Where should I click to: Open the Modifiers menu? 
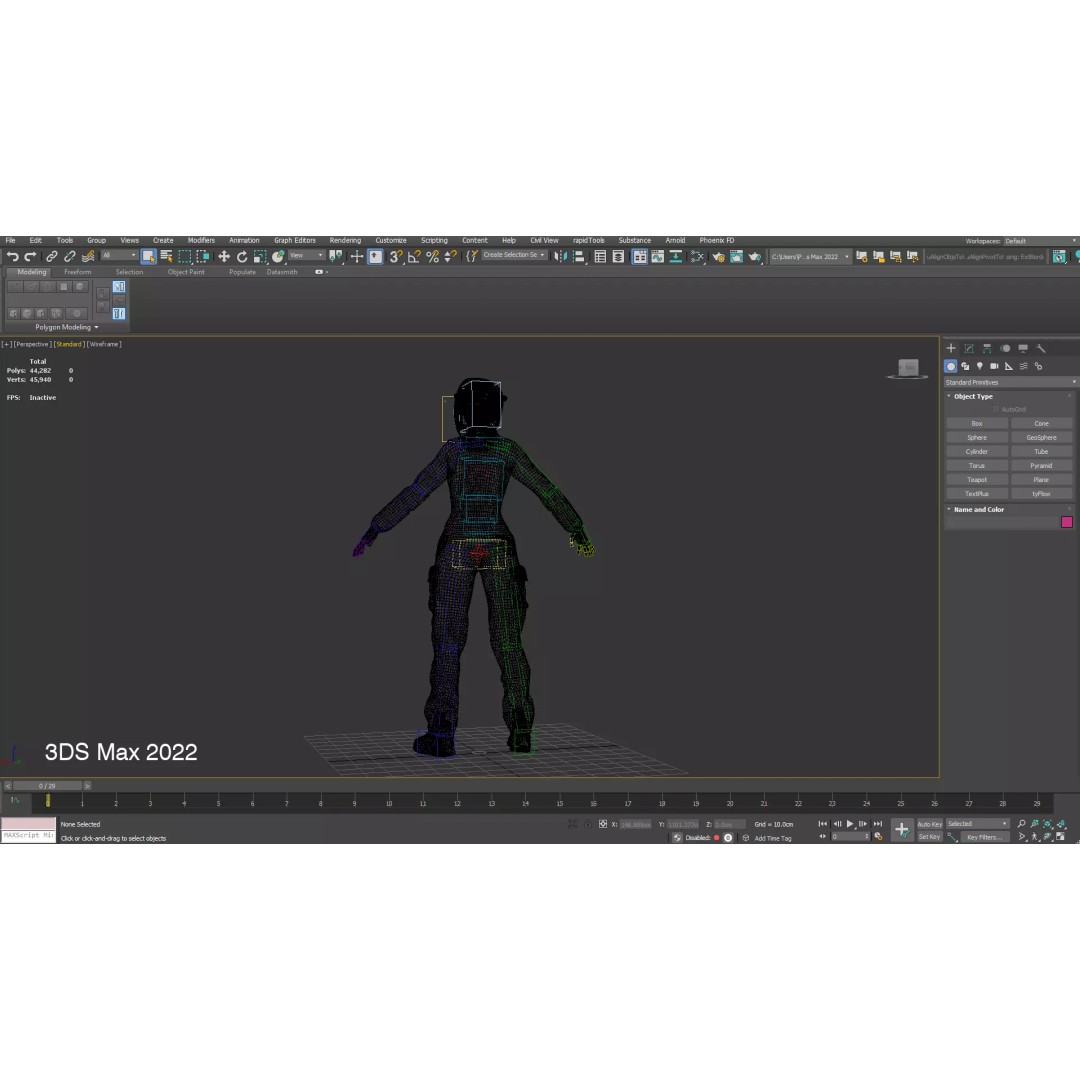coord(201,240)
